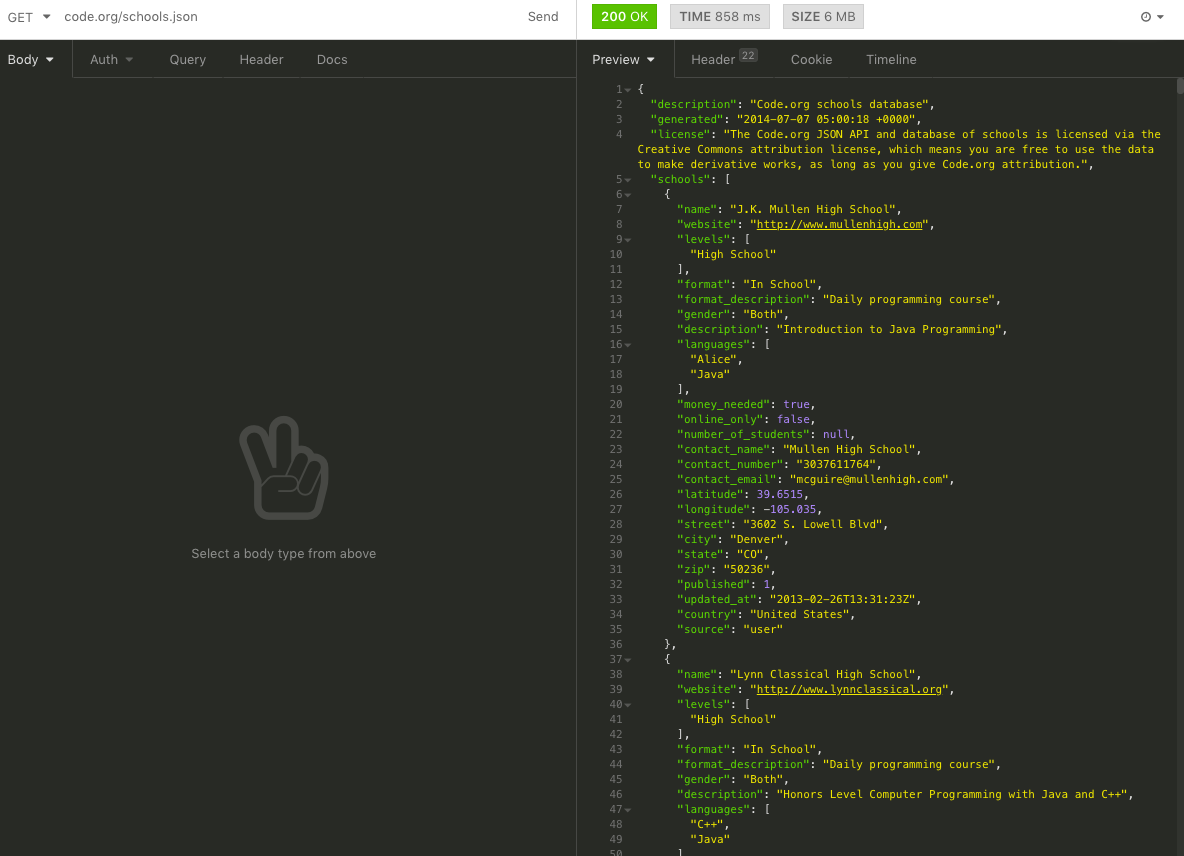The height and width of the screenshot is (856, 1184).
Task: Click the street "3602 S. Lowell Blvd"
Action: click(x=812, y=524)
